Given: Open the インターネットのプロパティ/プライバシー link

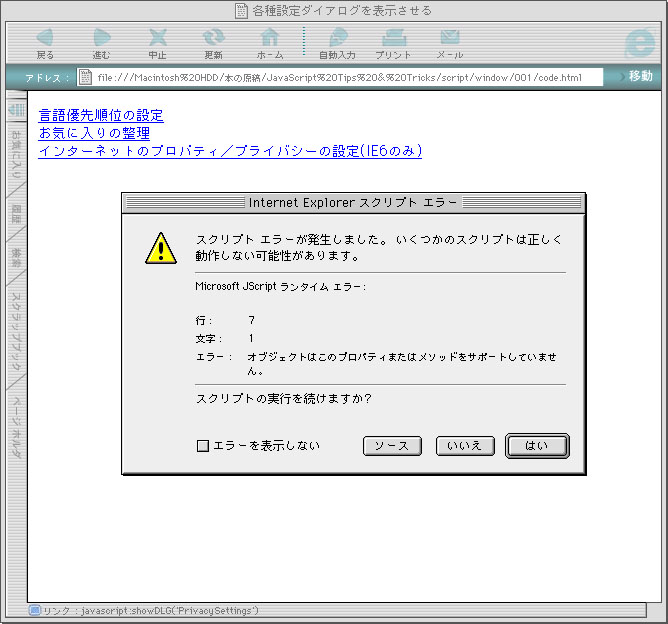Looking at the screenshot, I should (230, 151).
